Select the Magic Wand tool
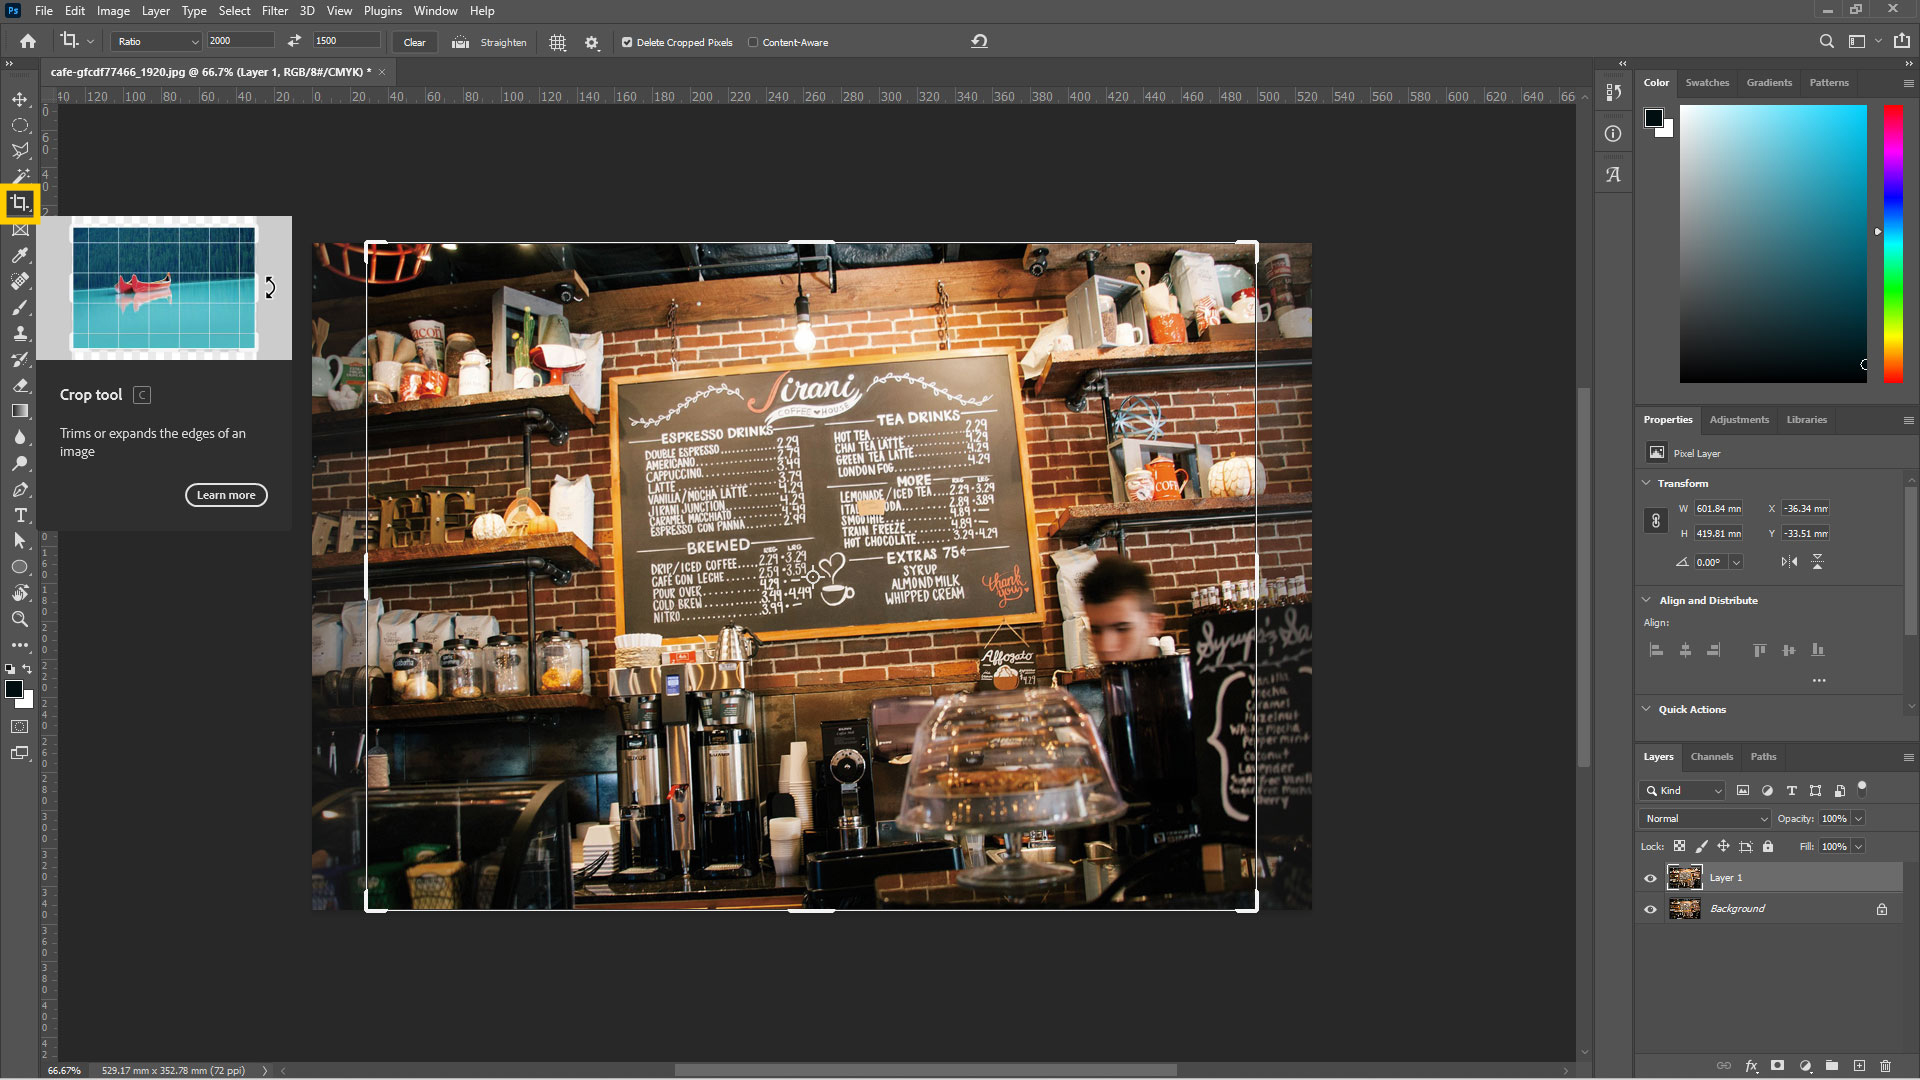 tap(19, 176)
